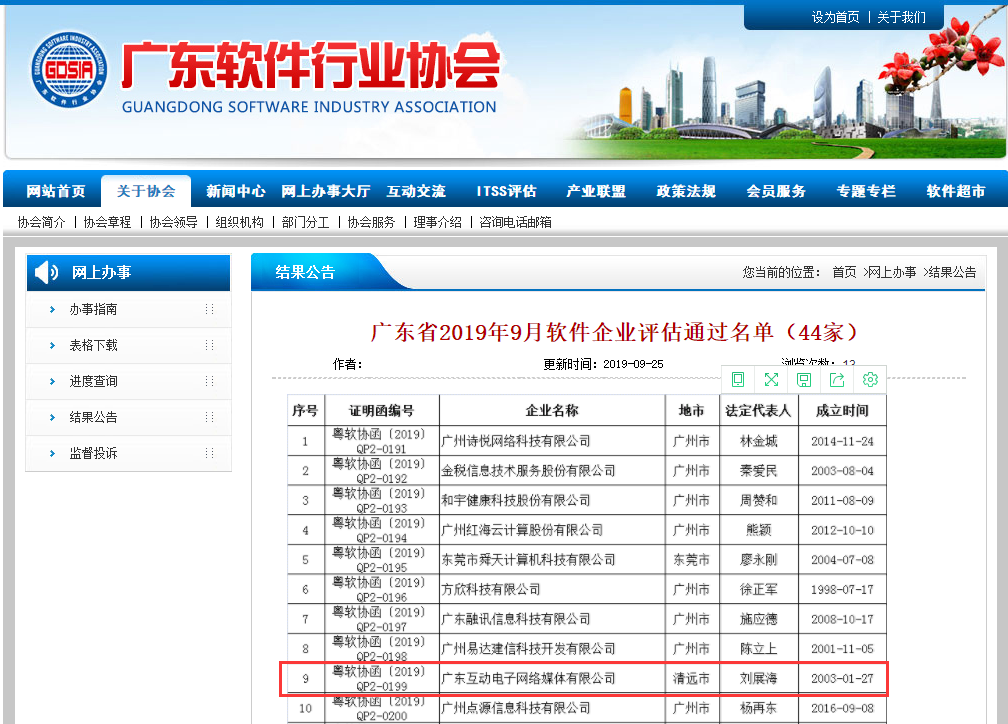Click the 首页 breadcrumb link
1008x724 pixels.
coord(844,272)
